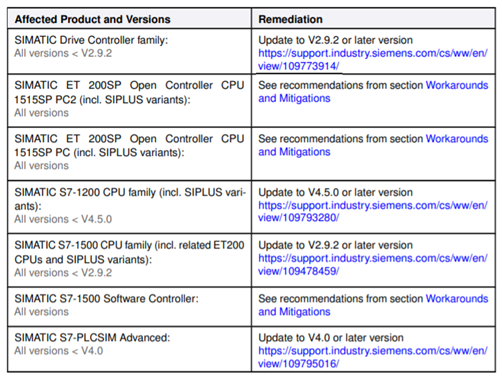Follow Workarounds and Mitigations link for 1515SP PC
This screenshot has height=380, width=502.
[373, 145]
